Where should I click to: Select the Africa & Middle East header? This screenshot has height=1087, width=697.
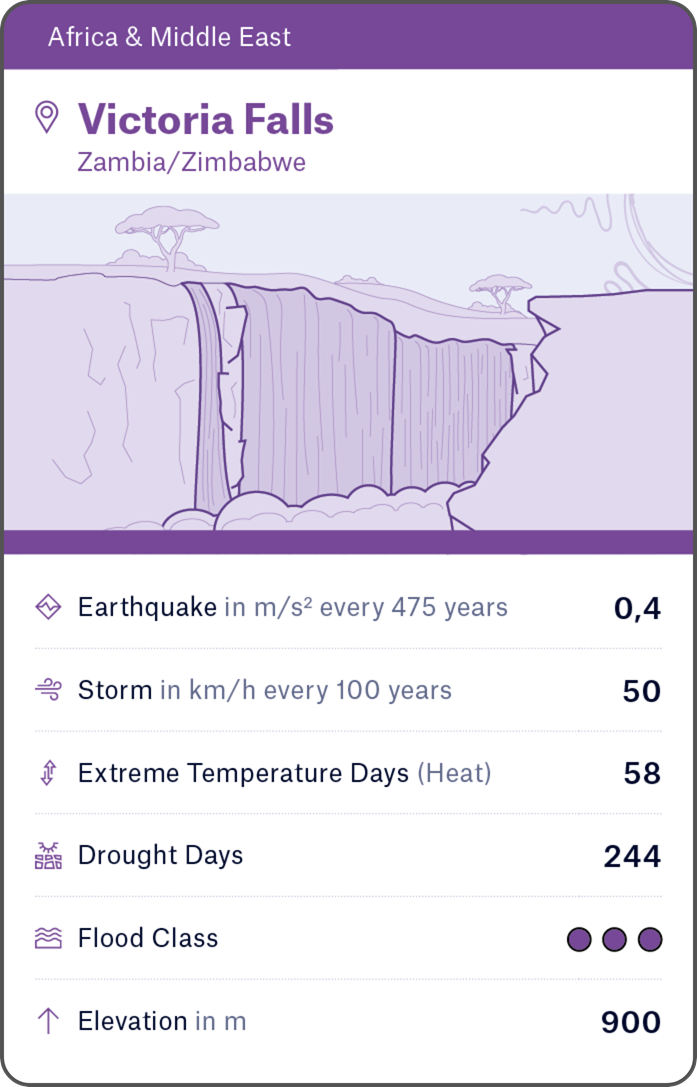[x=170, y=38]
